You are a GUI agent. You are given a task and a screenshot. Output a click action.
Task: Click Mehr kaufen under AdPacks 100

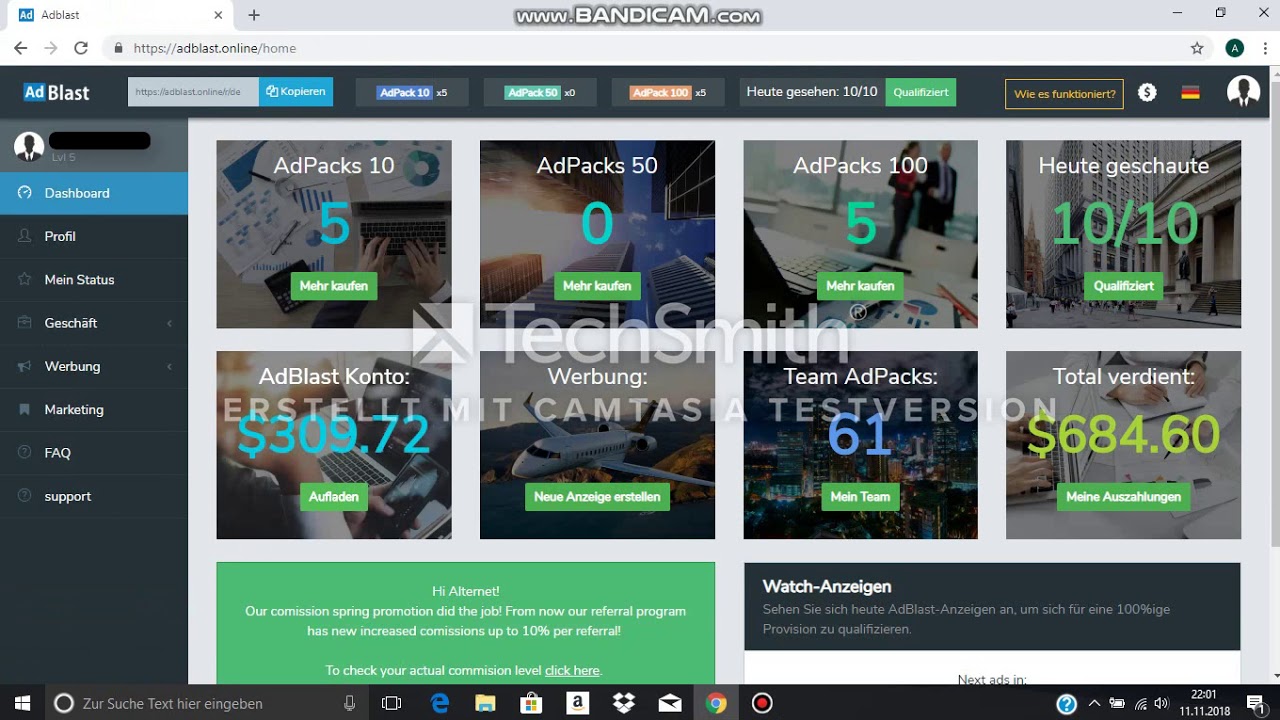point(860,286)
